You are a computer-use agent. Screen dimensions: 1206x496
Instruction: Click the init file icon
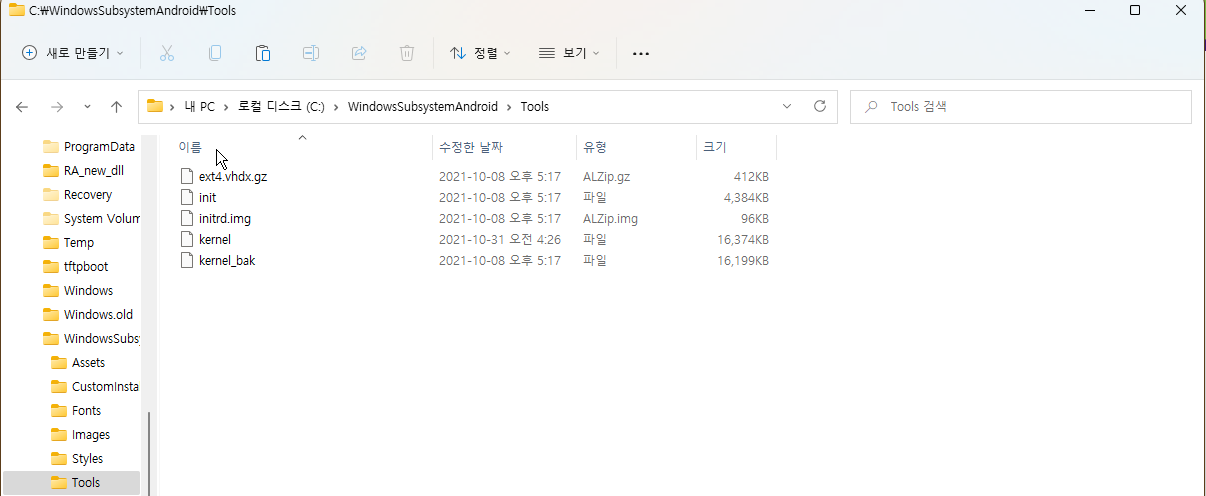point(186,197)
